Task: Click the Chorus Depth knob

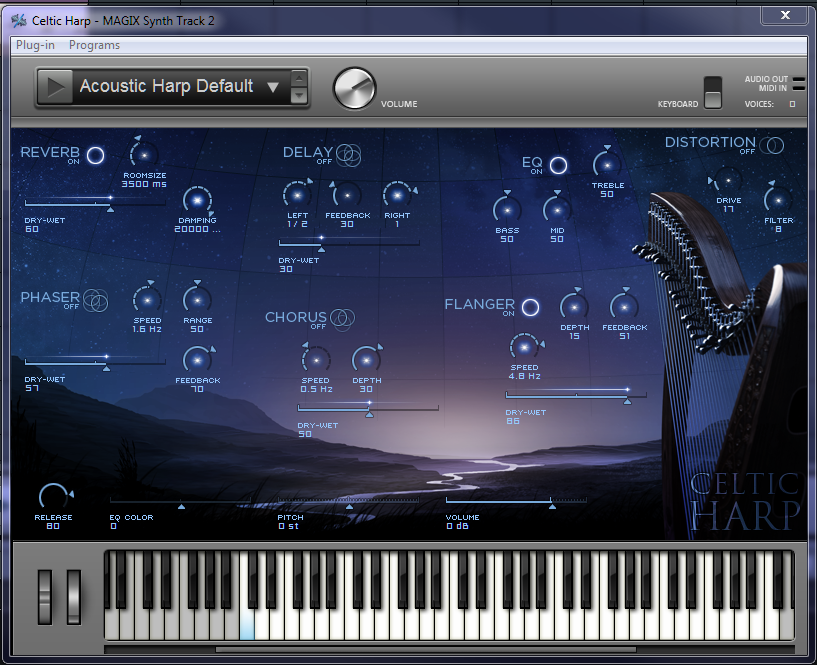Action: tap(366, 360)
